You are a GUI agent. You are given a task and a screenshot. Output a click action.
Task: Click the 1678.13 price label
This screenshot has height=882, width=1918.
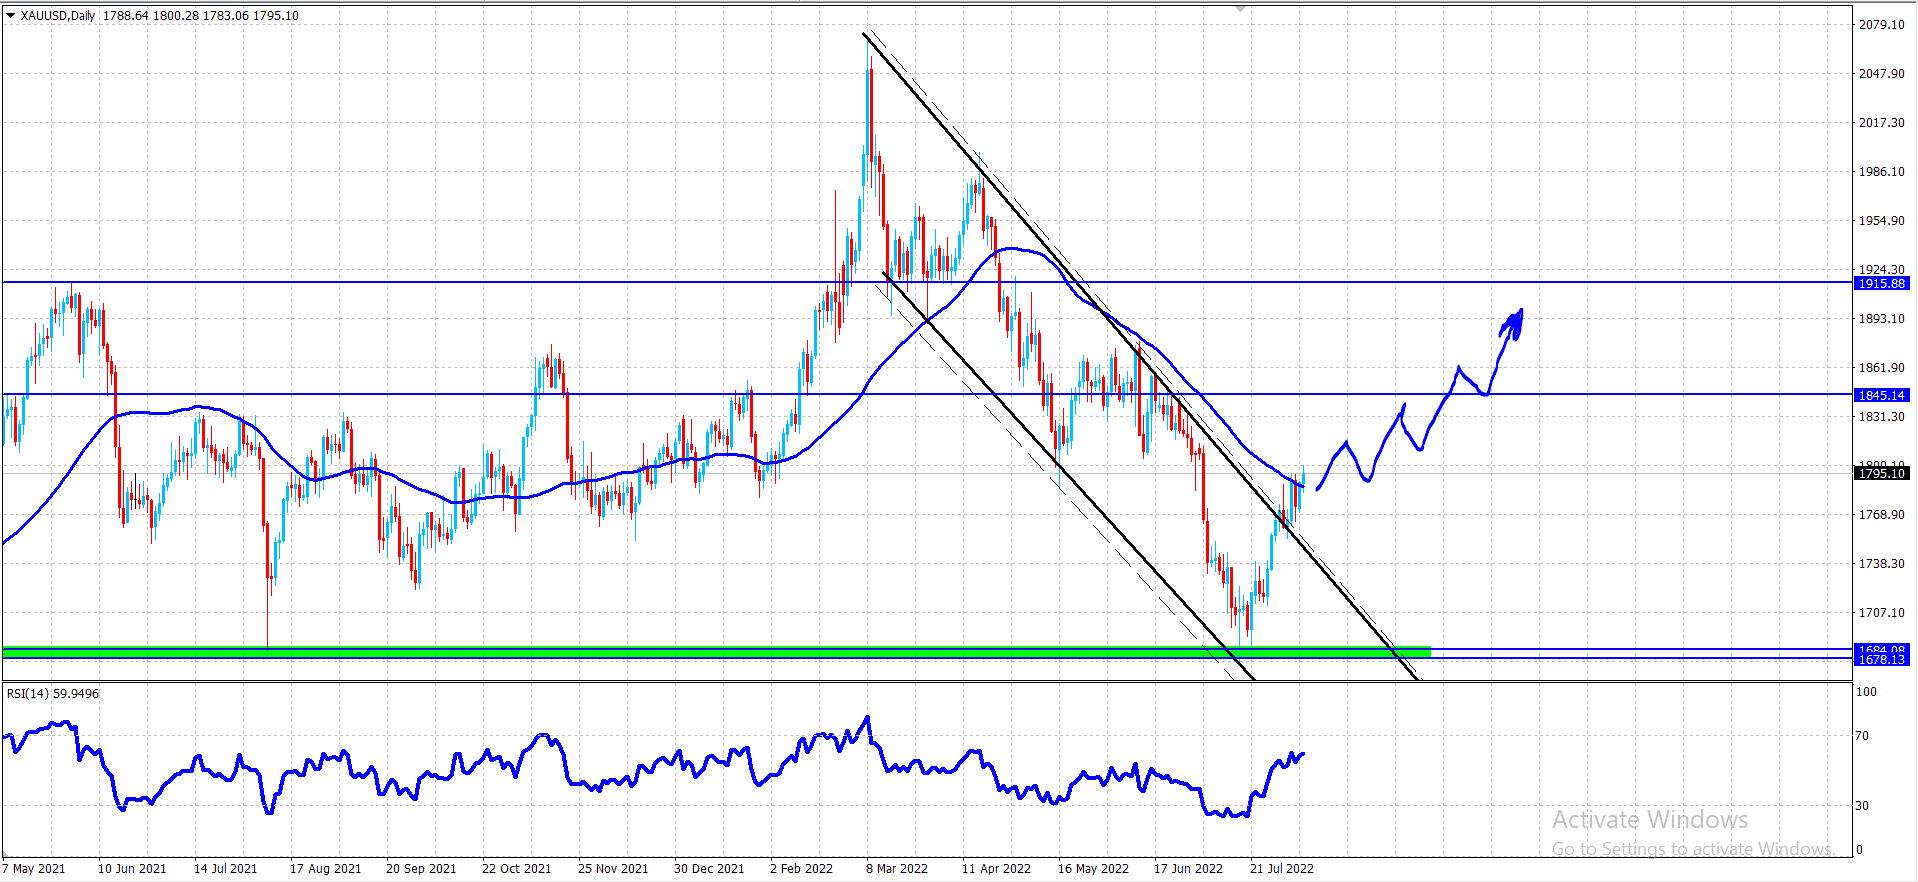(x=1881, y=660)
